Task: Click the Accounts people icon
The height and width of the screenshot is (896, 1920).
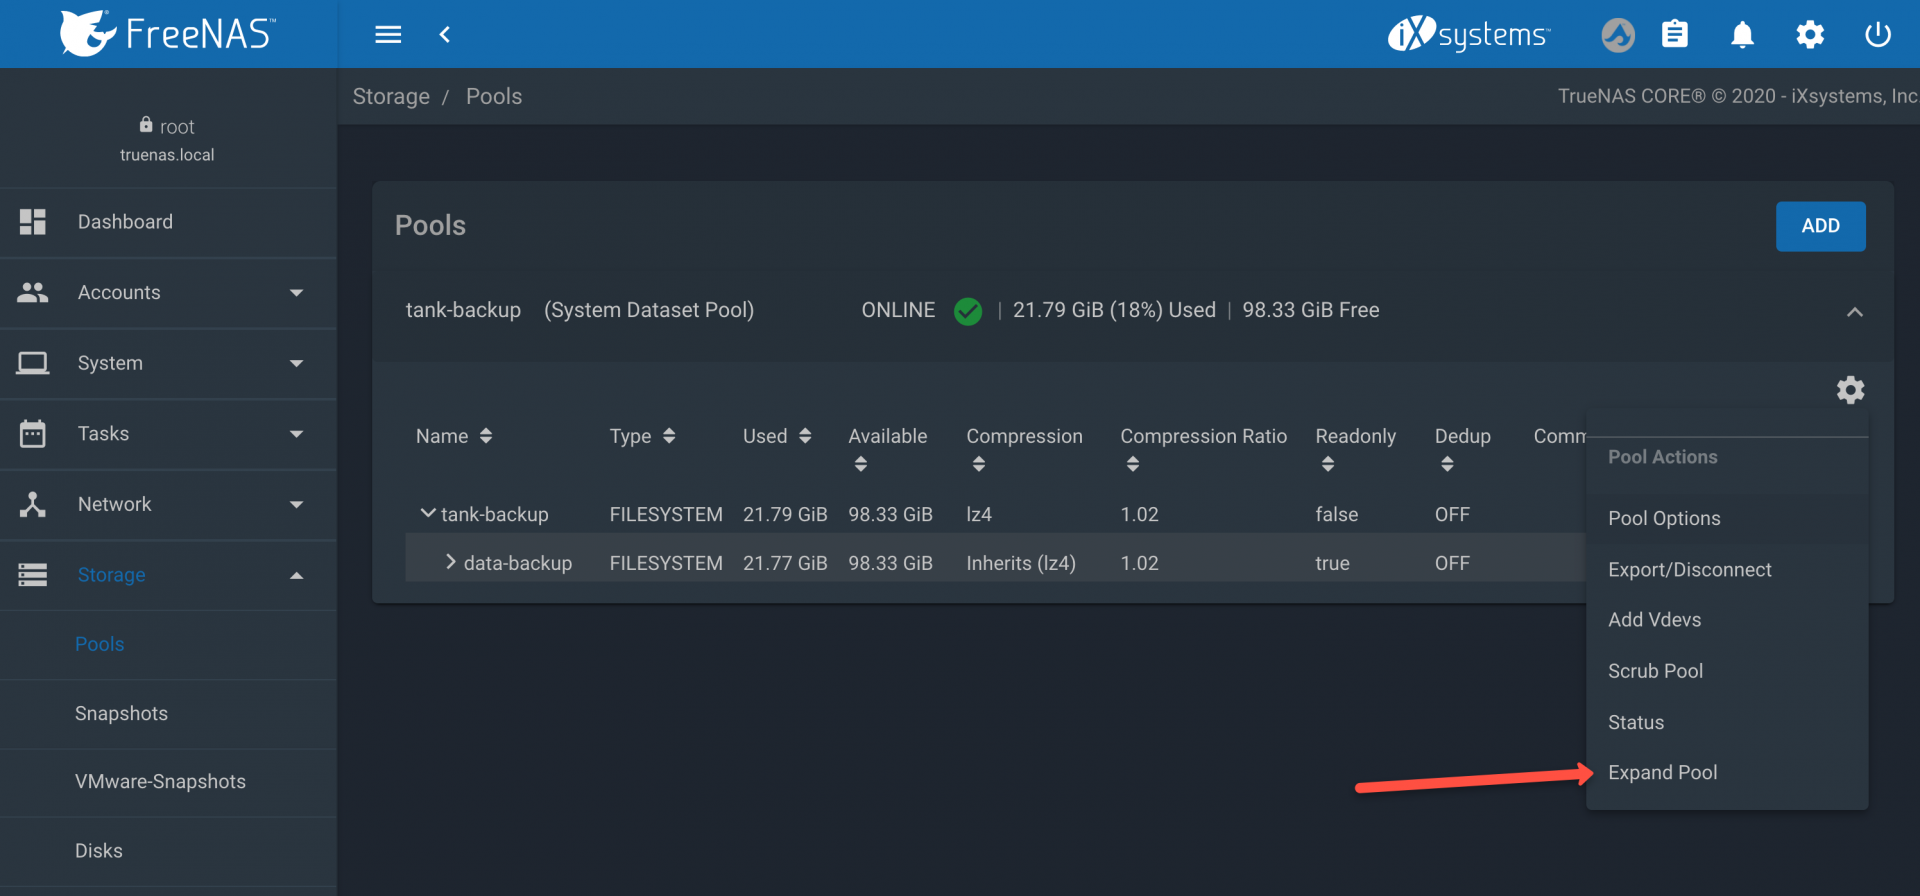Action: click(x=33, y=292)
